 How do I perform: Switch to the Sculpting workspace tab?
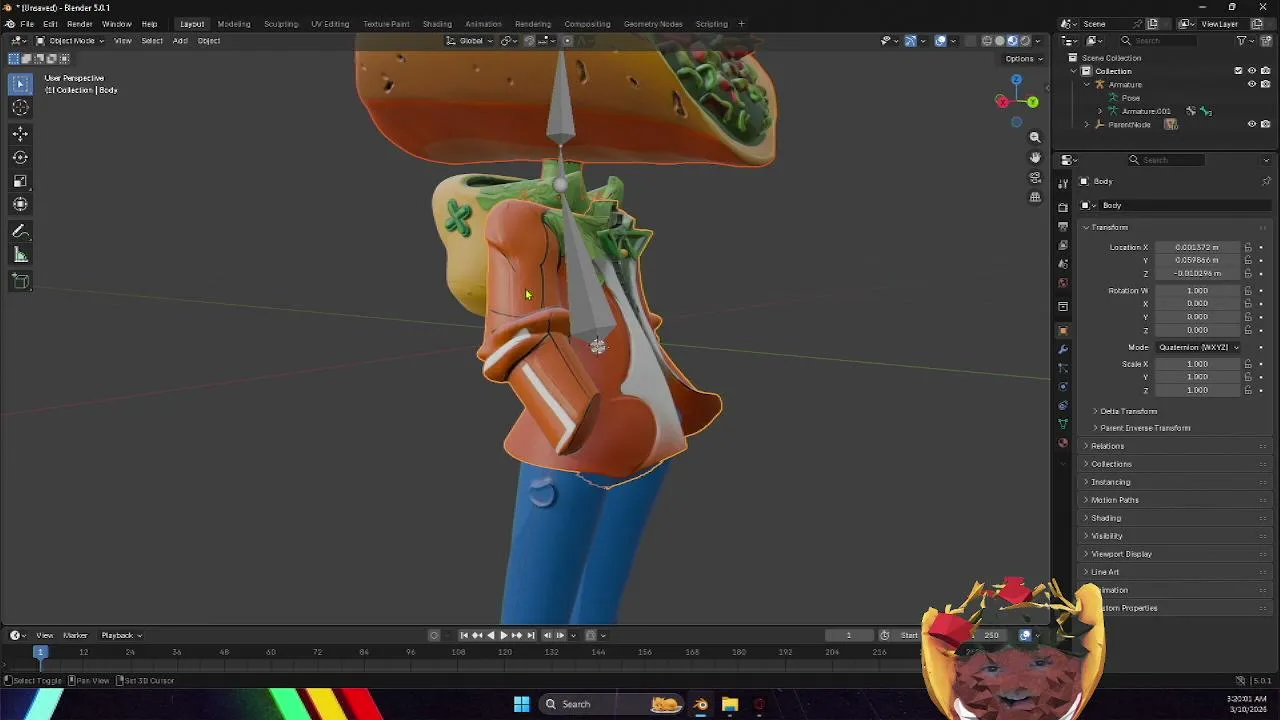click(281, 24)
